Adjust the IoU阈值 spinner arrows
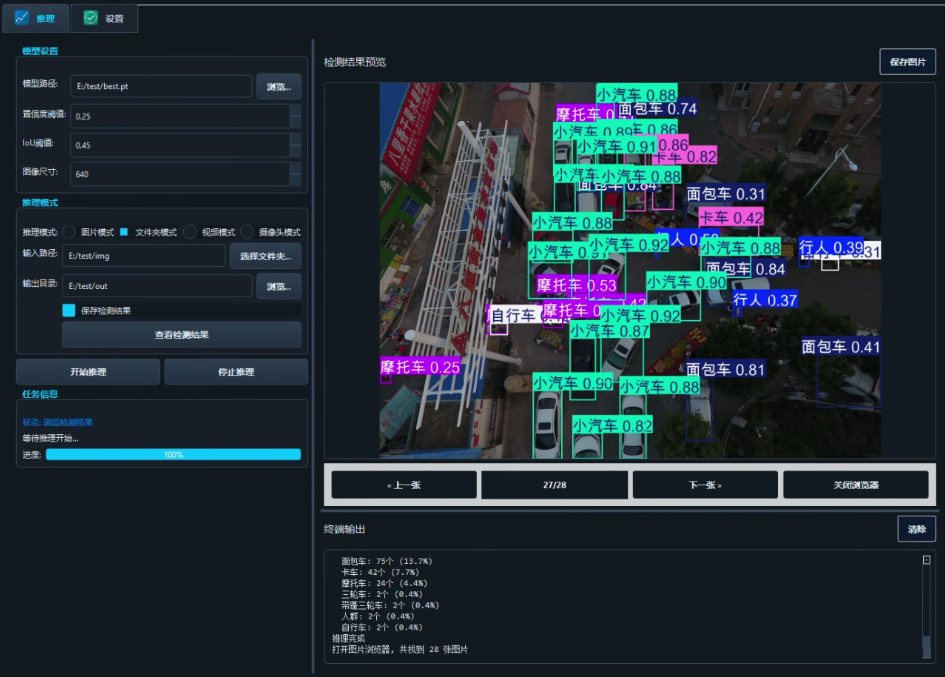This screenshot has height=677, width=945. [295, 145]
